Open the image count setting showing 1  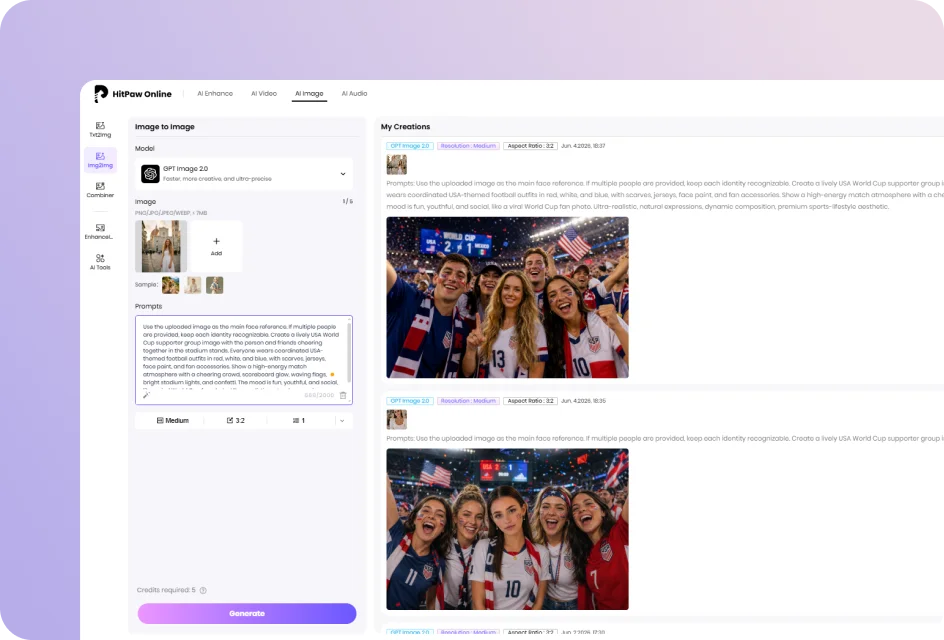[x=299, y=420]
